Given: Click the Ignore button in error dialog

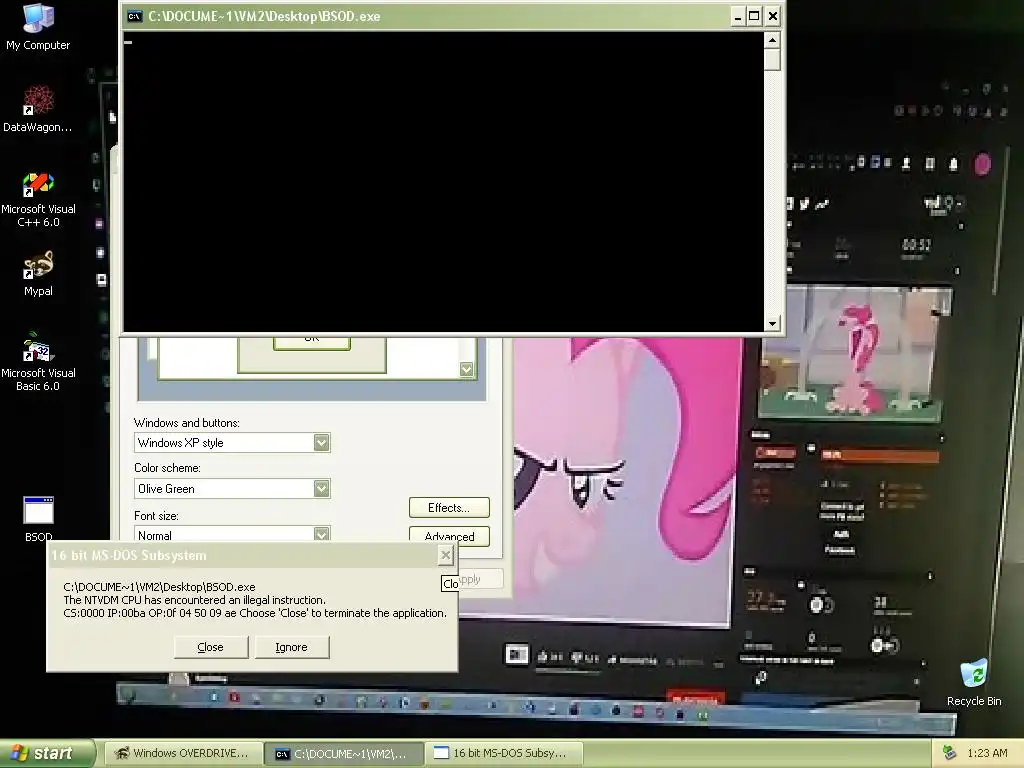Looking at the screenshot, I should tap(291, 647).
